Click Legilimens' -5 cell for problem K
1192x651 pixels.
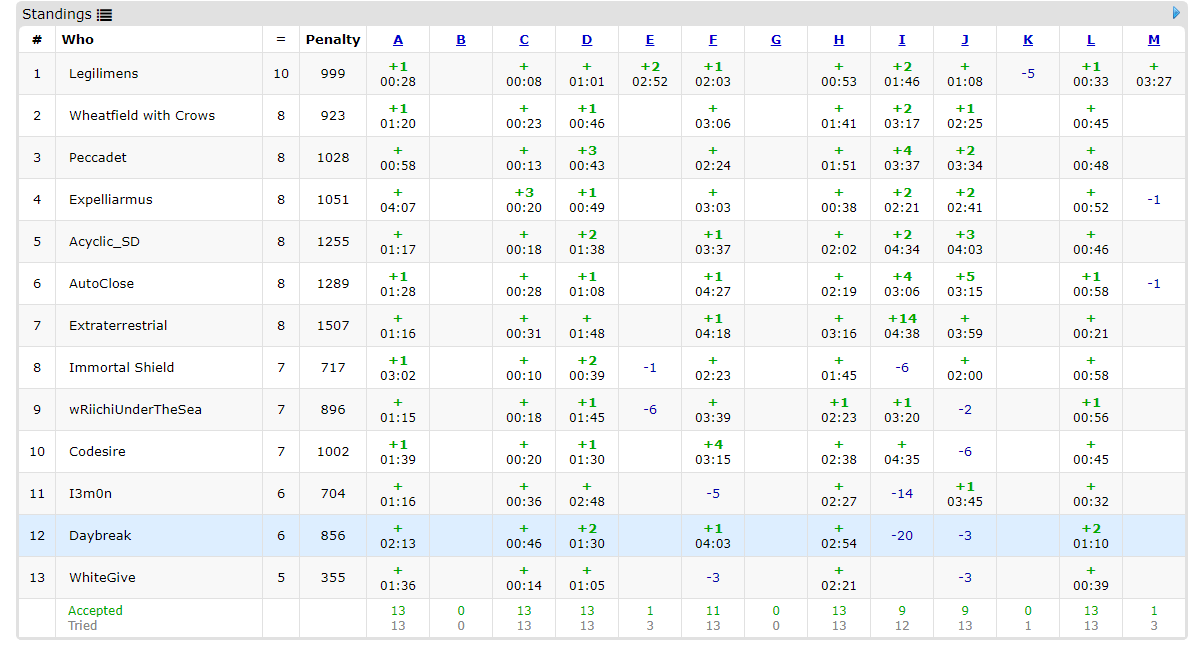1028,74
